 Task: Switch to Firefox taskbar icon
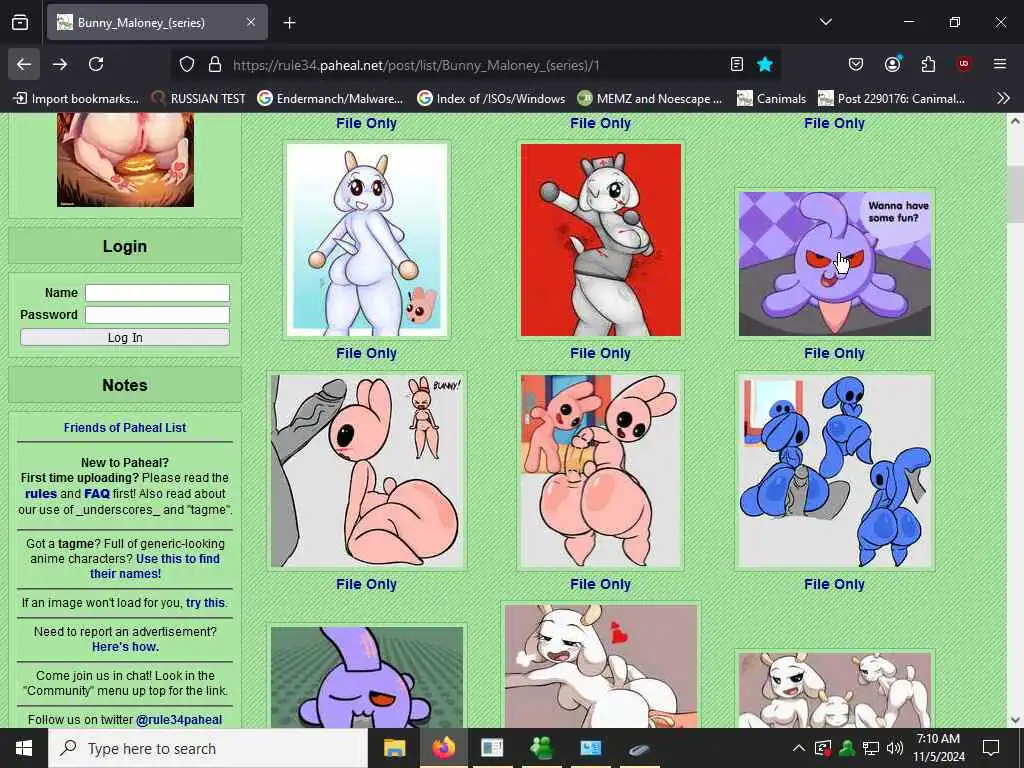[x=443, y=748]
